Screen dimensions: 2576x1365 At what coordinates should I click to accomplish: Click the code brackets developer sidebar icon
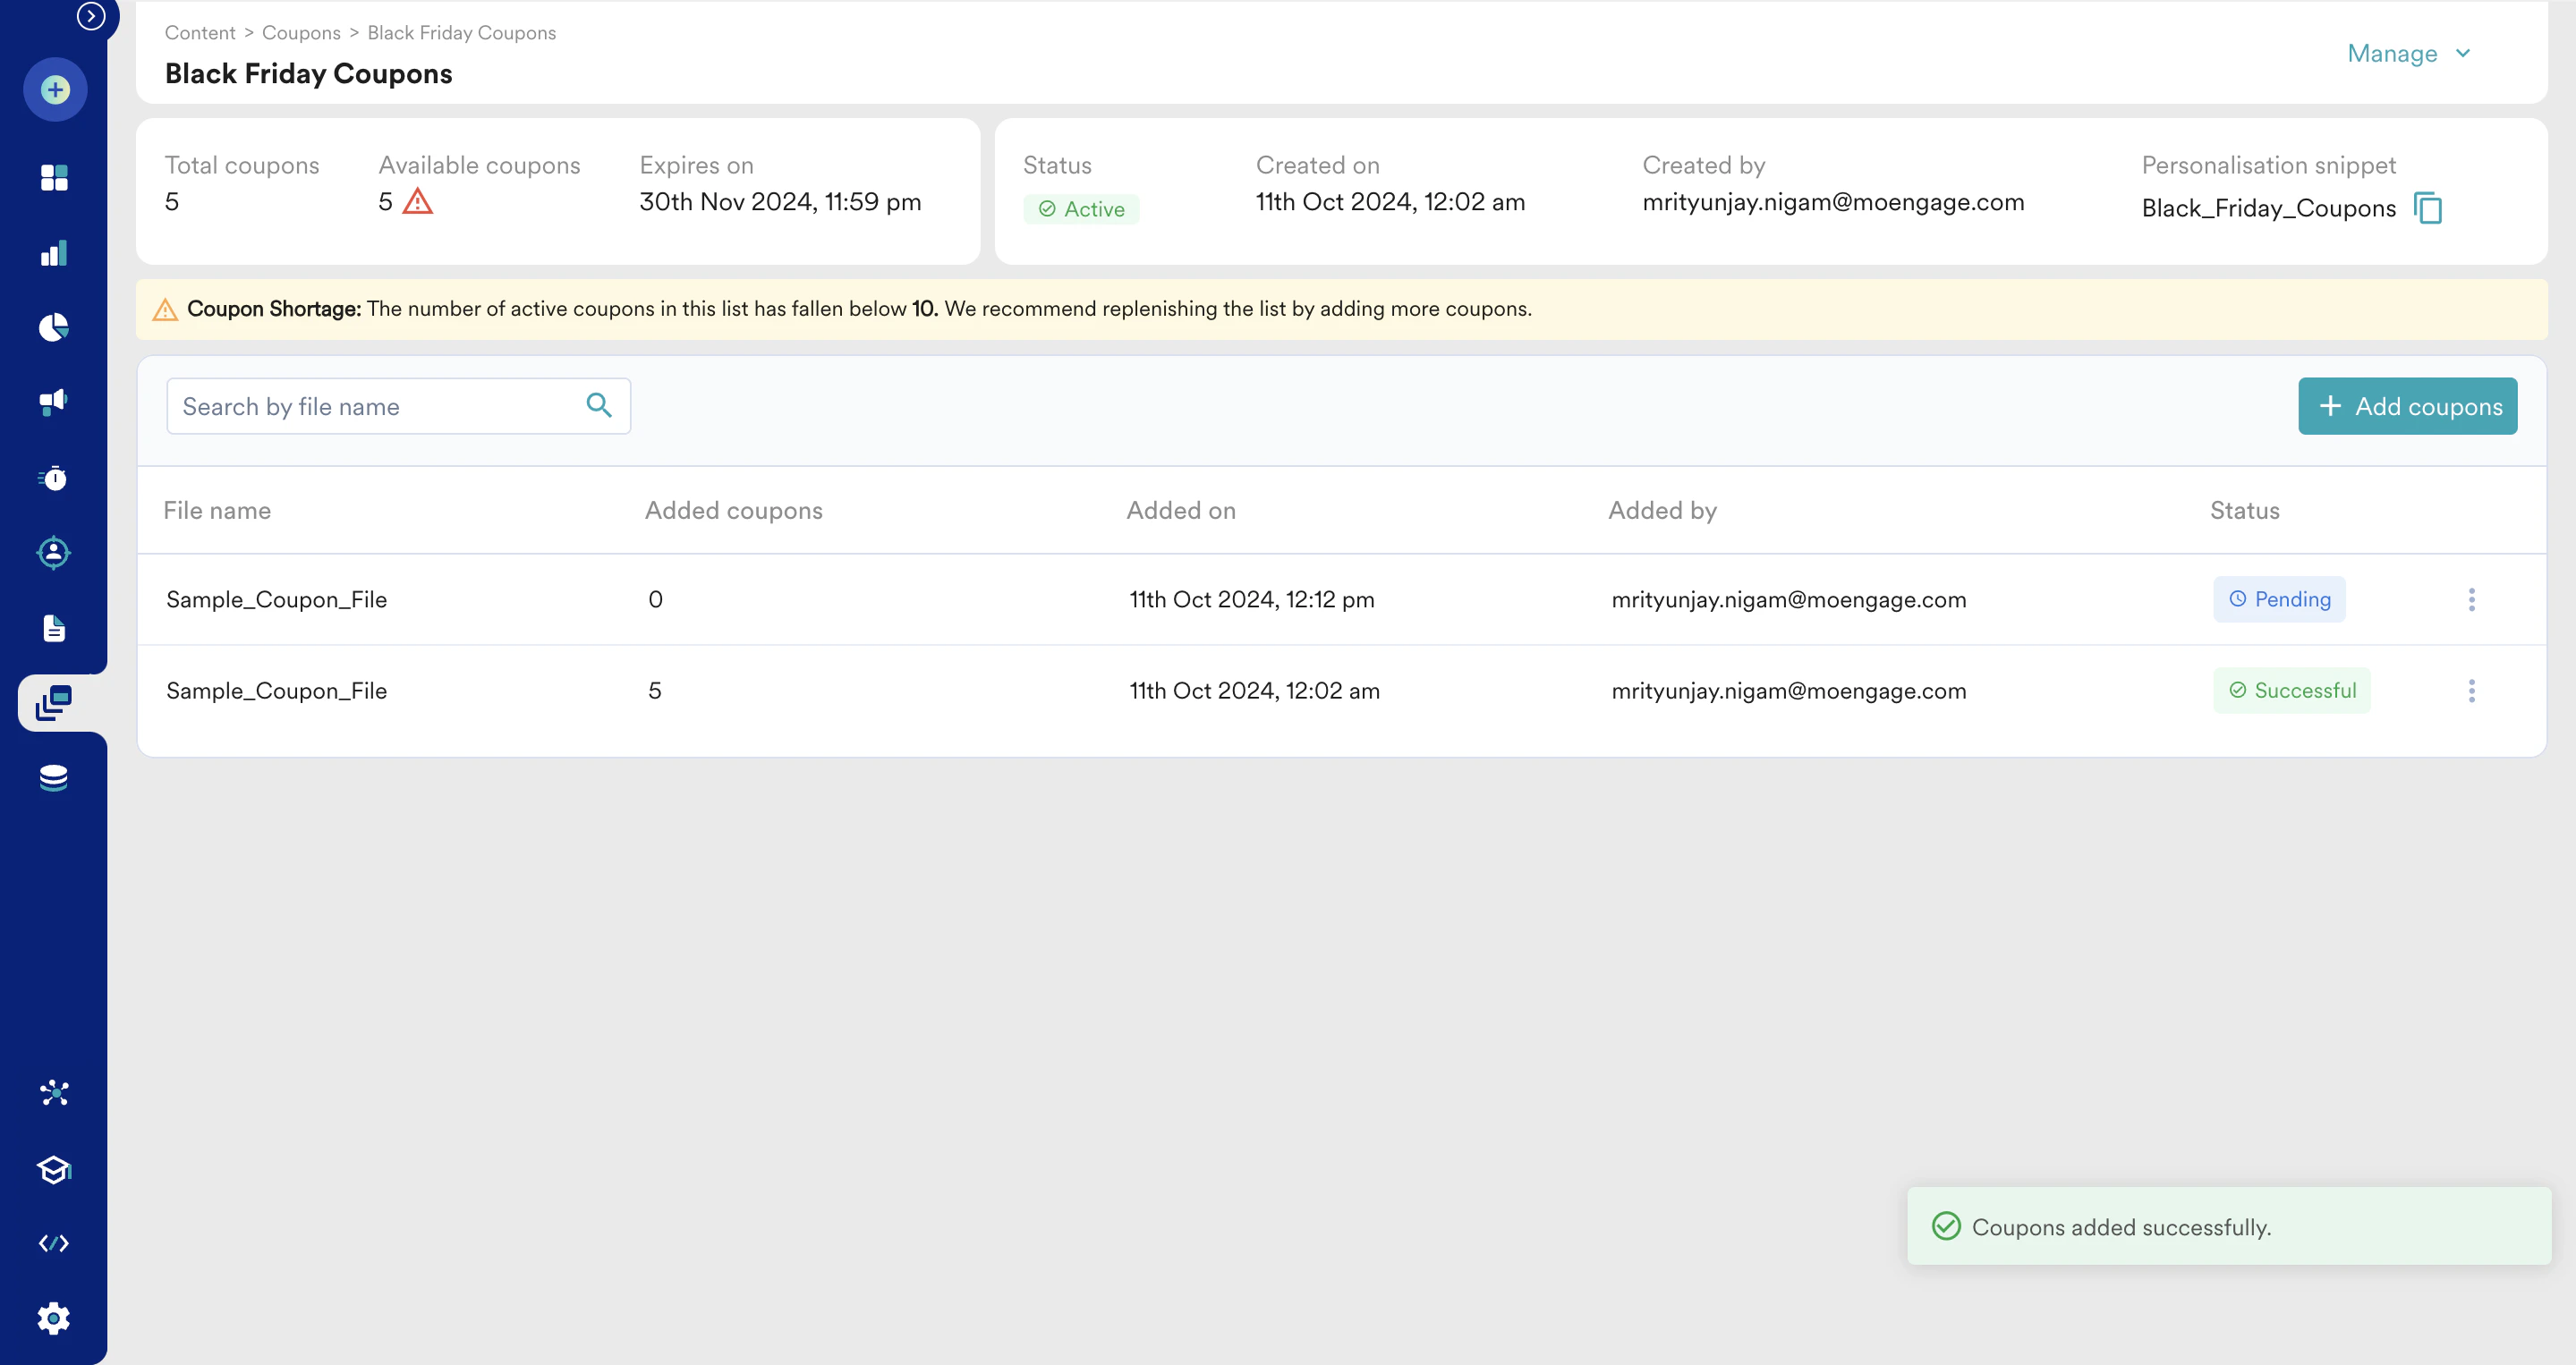(54, 1243)
